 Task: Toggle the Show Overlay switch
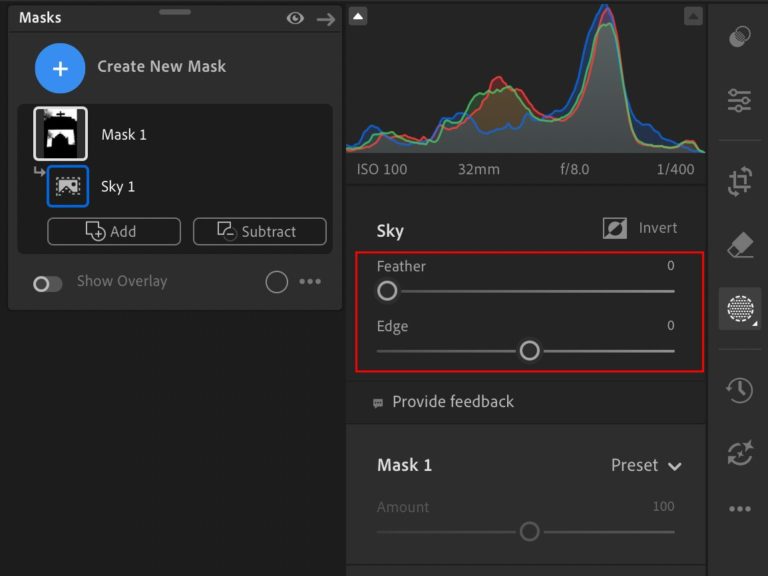coord(48,284)
